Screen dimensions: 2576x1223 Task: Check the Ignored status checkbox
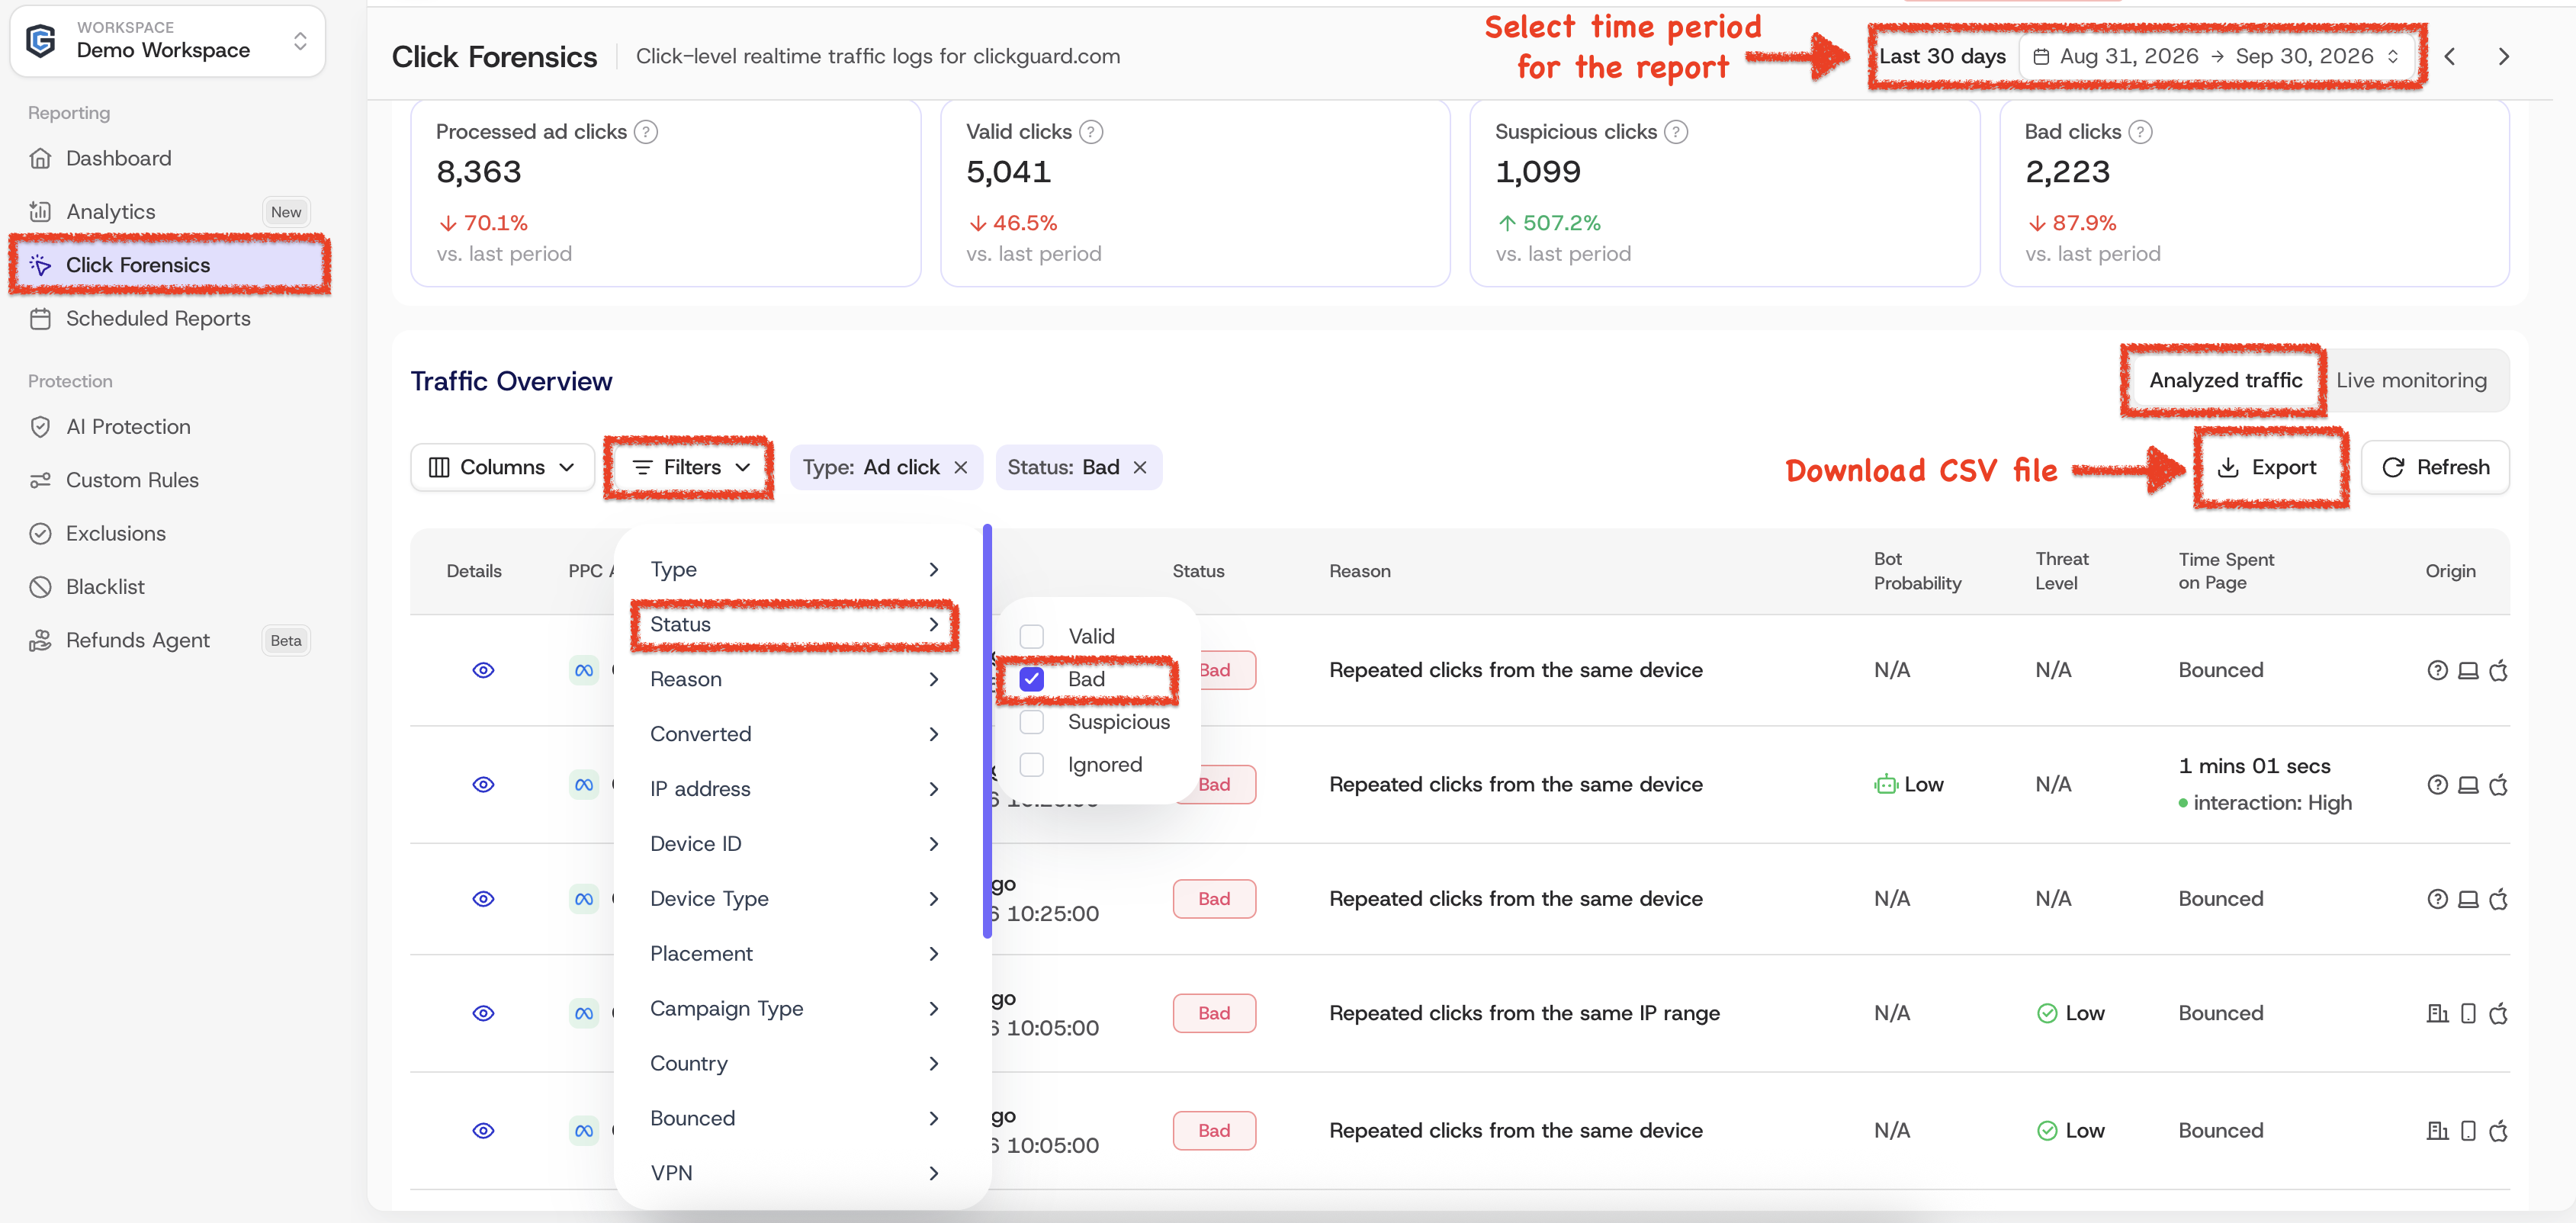1032,765
